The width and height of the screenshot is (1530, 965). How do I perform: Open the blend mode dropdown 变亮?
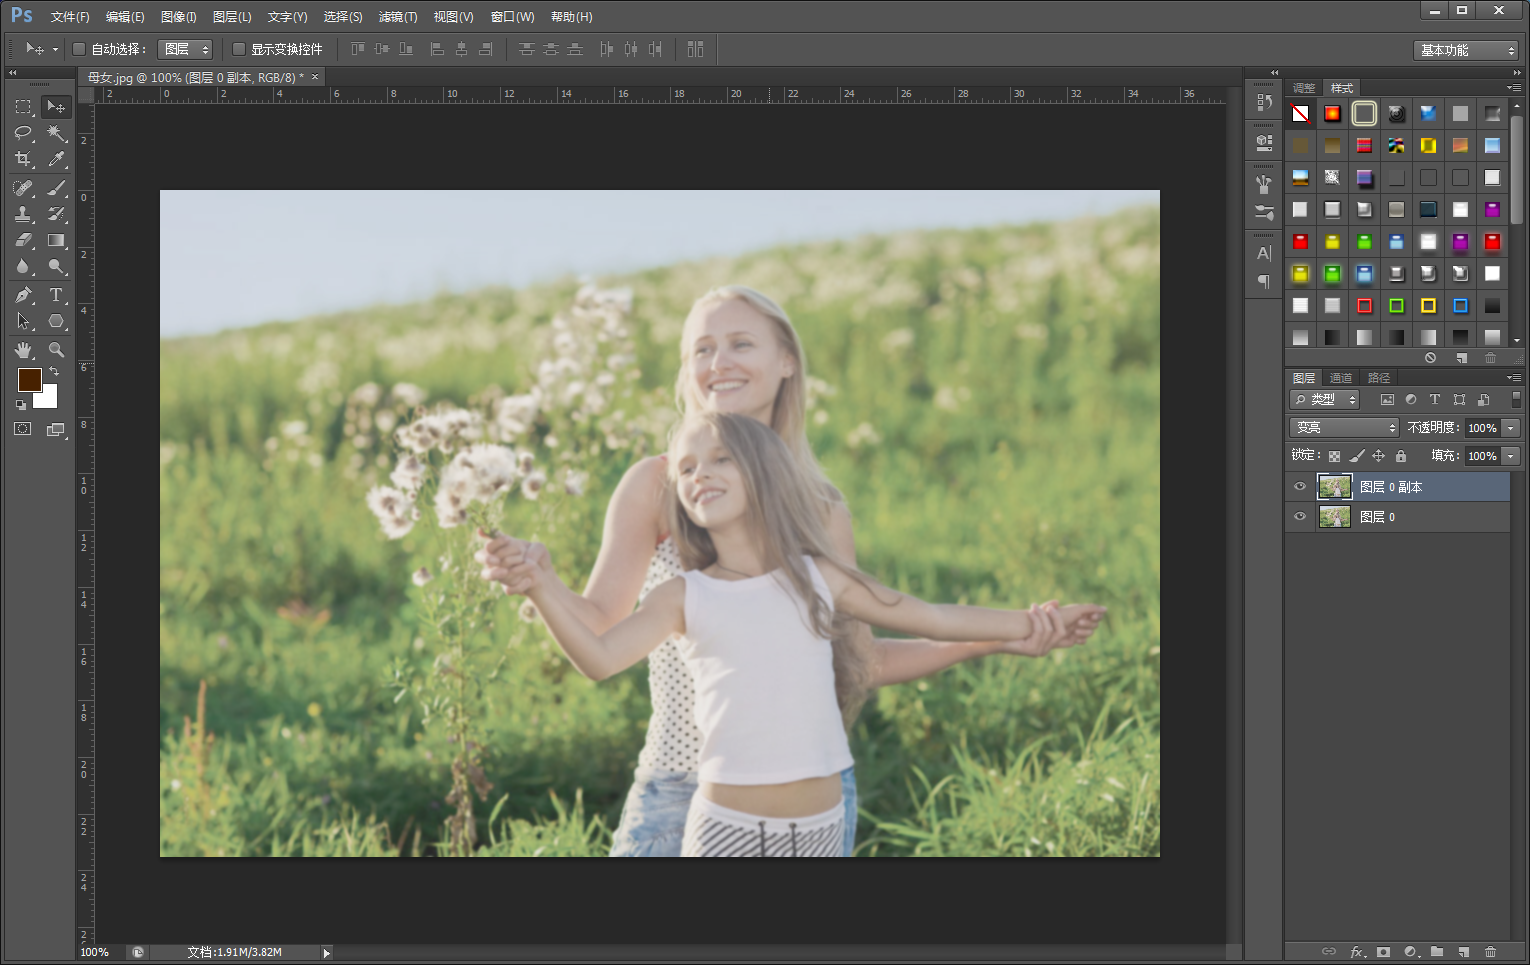pos(1344,428)
